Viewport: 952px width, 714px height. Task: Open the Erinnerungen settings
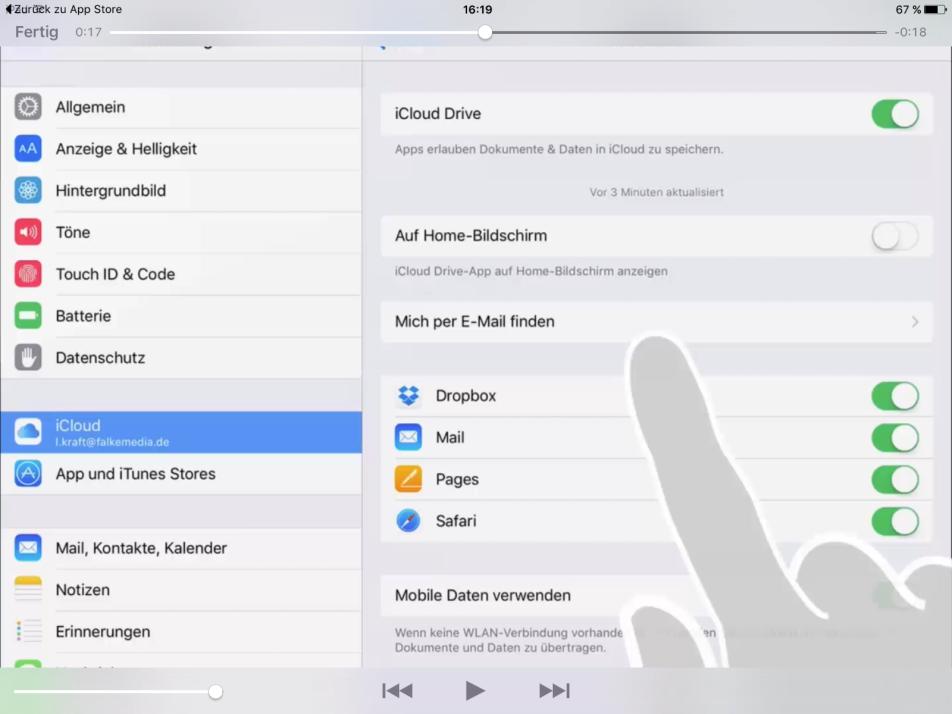181,631
